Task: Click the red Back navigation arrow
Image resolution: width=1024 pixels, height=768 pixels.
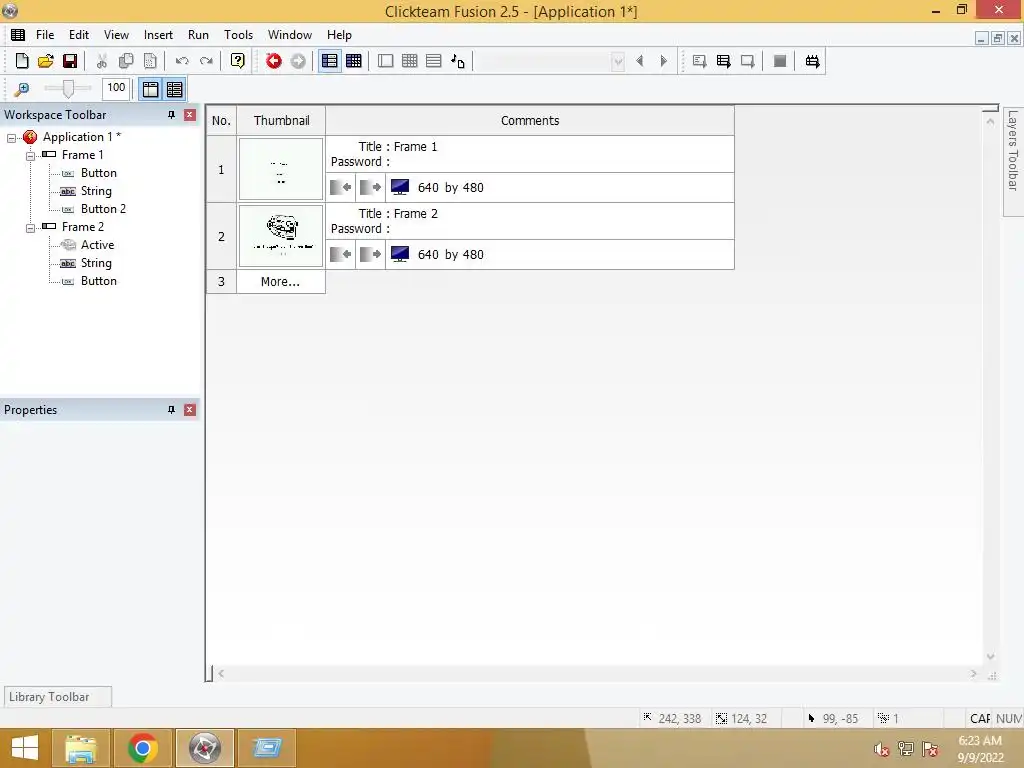Action: click(274, 61)
